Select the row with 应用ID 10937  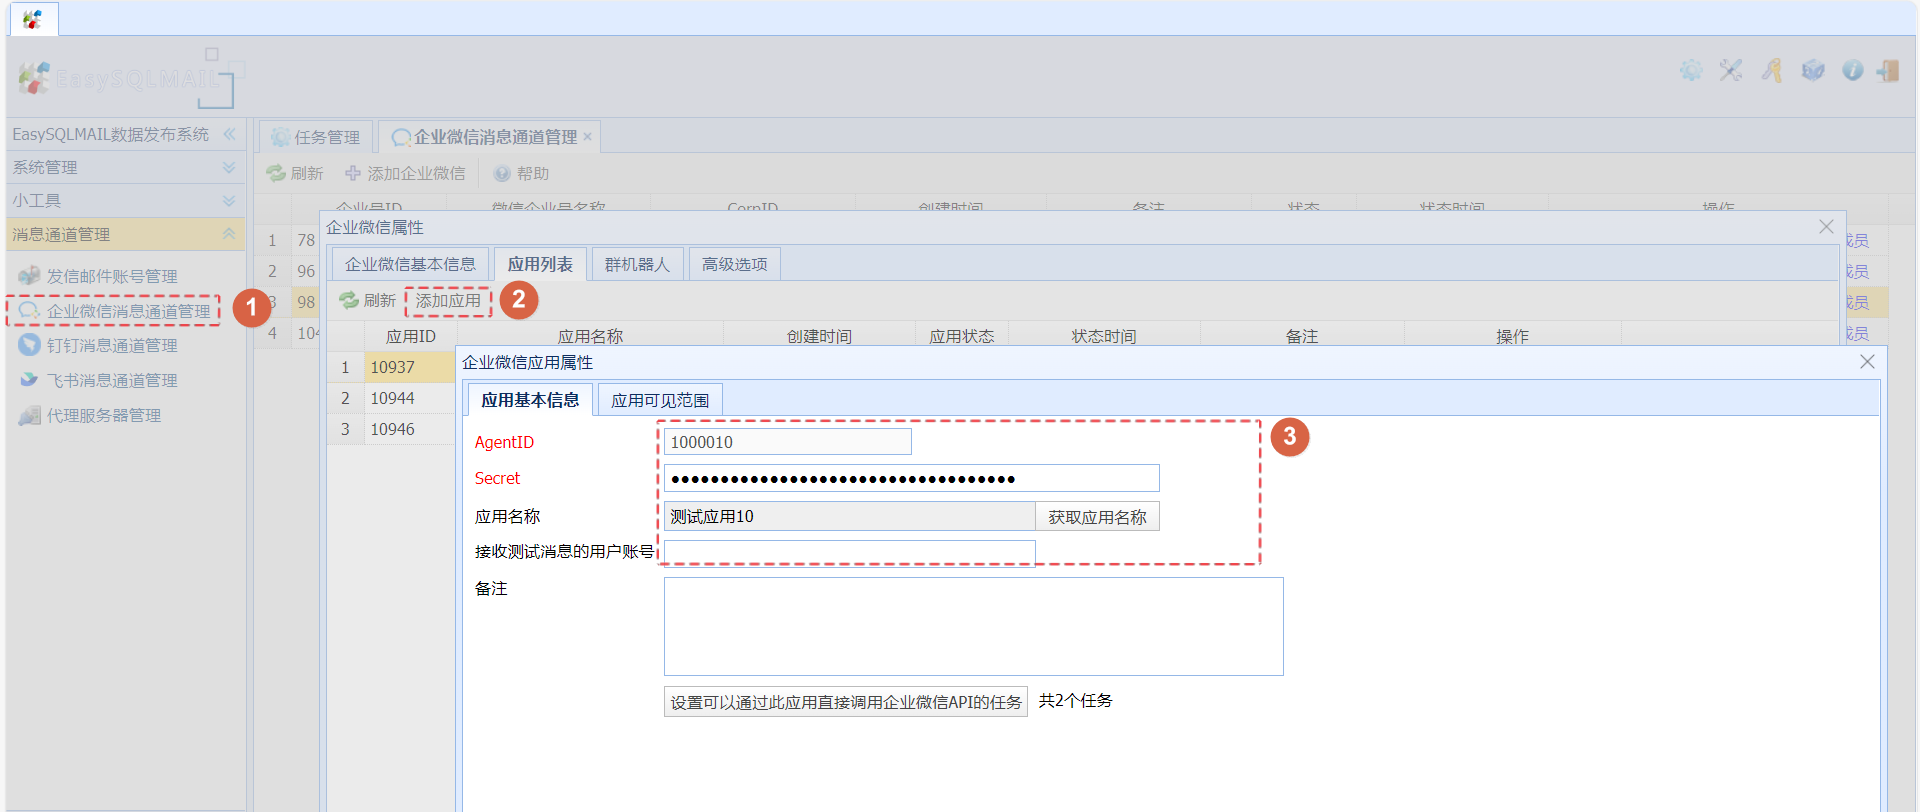point(392,367)
